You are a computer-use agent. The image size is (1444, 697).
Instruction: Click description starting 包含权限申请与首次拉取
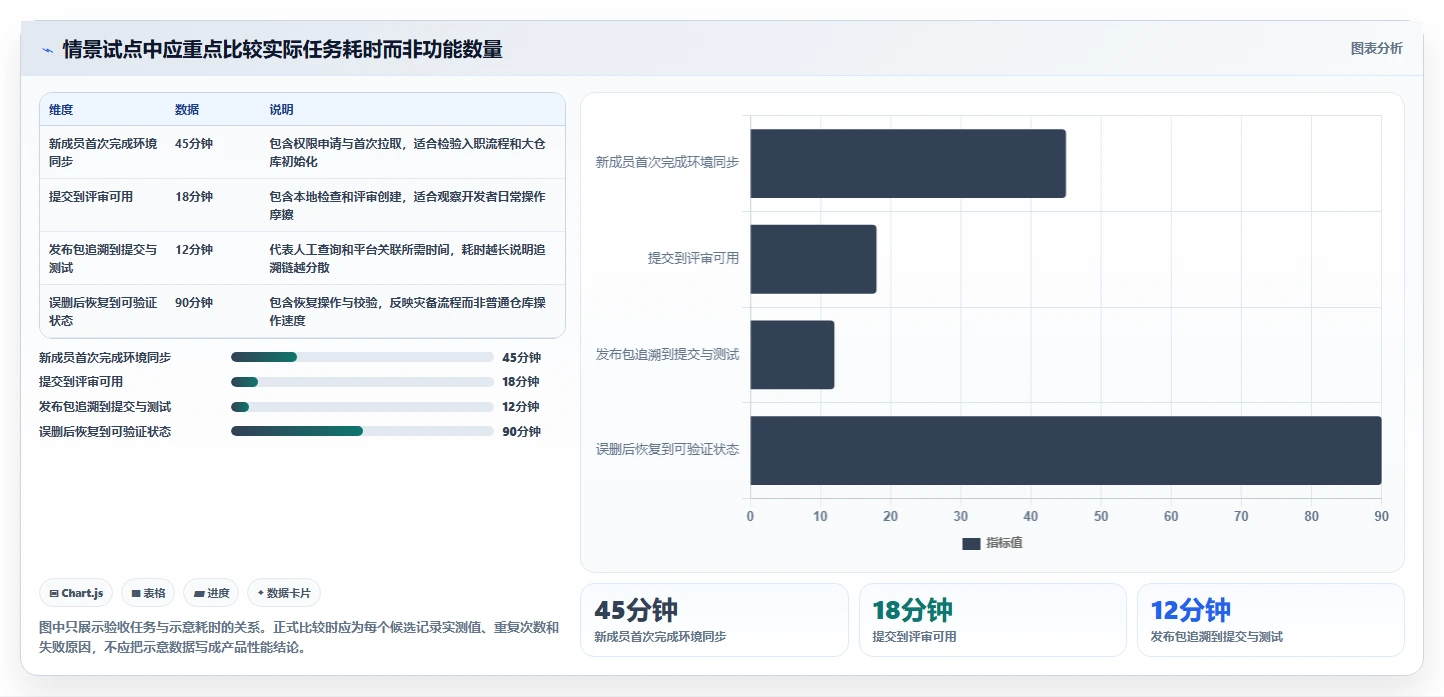(x=408, y=152)
